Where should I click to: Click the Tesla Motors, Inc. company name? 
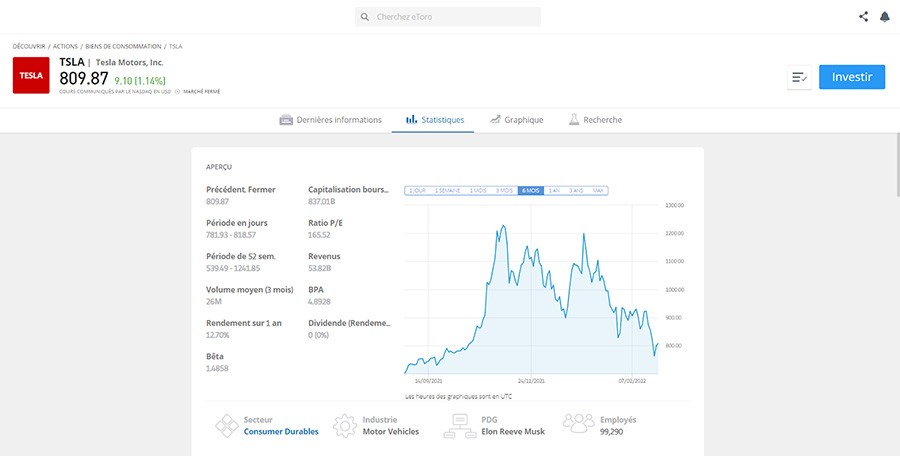click(x=129, y=63)
